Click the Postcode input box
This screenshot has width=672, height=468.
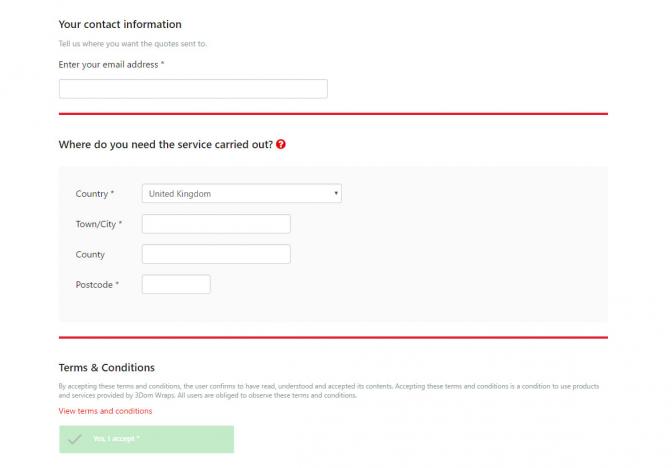point(176,285)
